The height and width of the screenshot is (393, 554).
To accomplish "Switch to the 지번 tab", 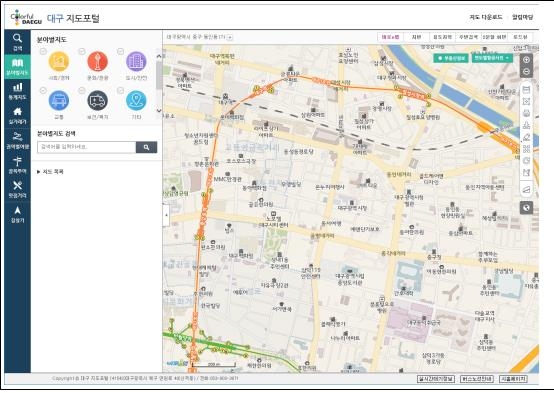I will 416,37.
